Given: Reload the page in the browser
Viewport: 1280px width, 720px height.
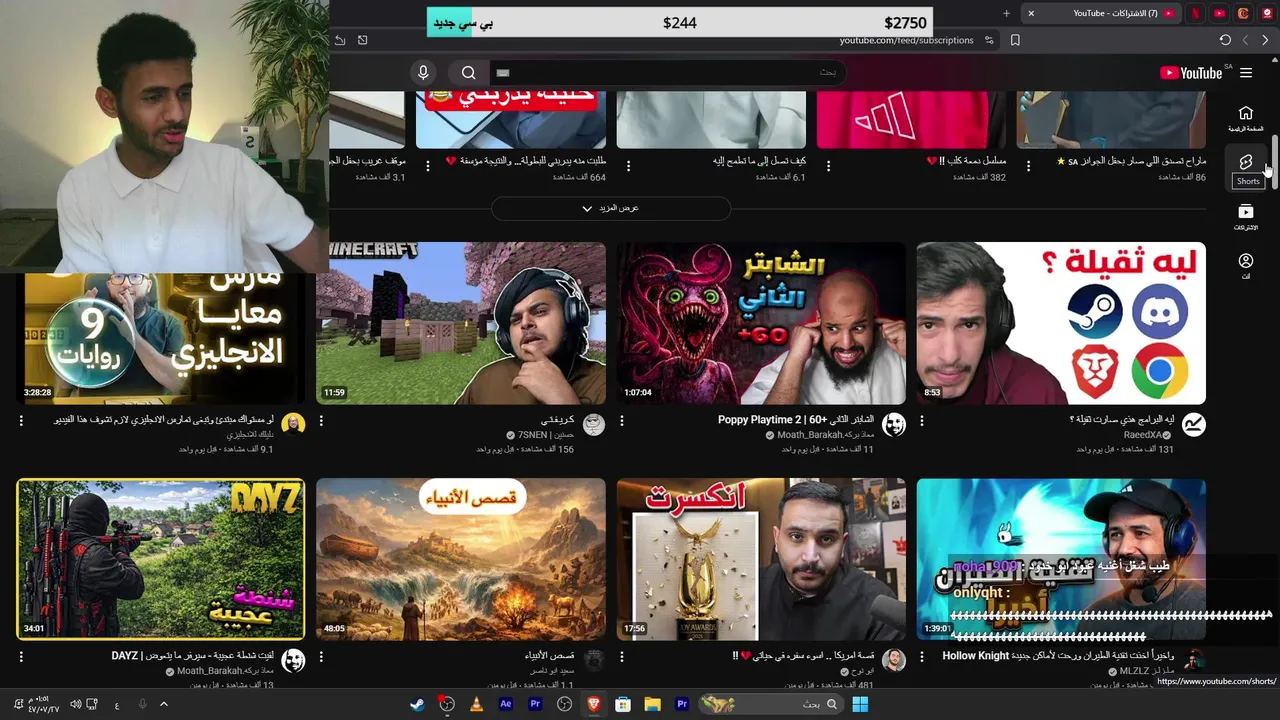Looking at the screenshot, I should coord(1225,40).
